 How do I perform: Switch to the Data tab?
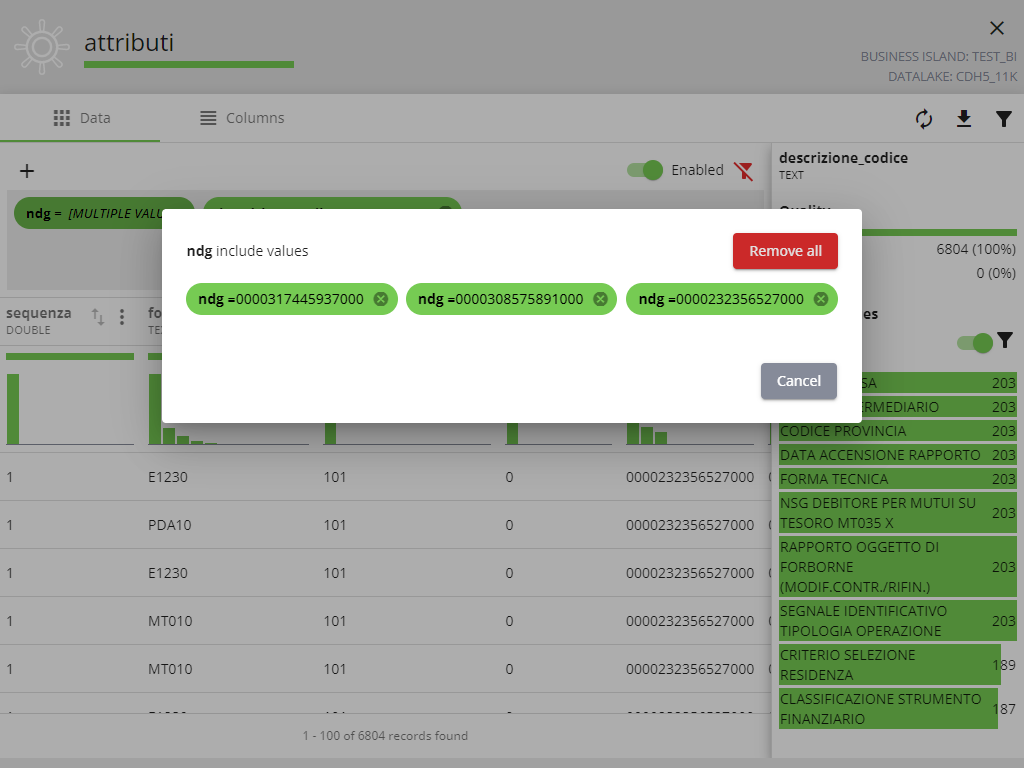click(x=81, y=118)
